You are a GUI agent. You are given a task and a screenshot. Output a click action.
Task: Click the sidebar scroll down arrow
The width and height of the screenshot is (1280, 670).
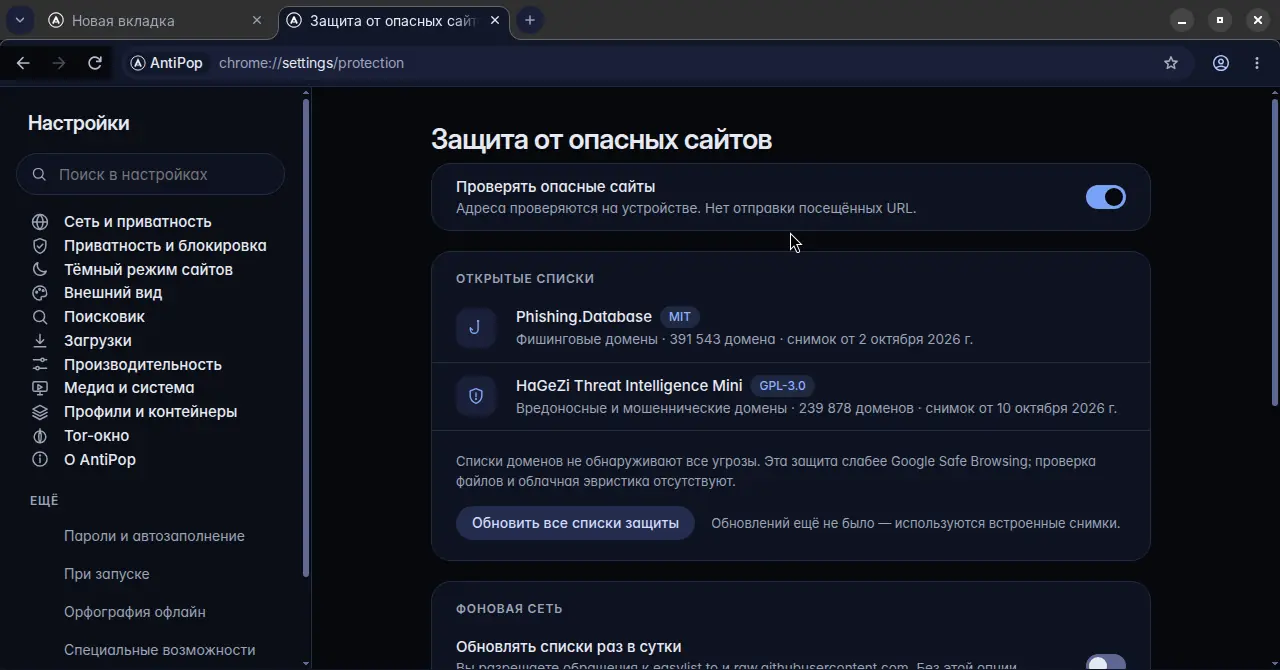pos(306,663)
